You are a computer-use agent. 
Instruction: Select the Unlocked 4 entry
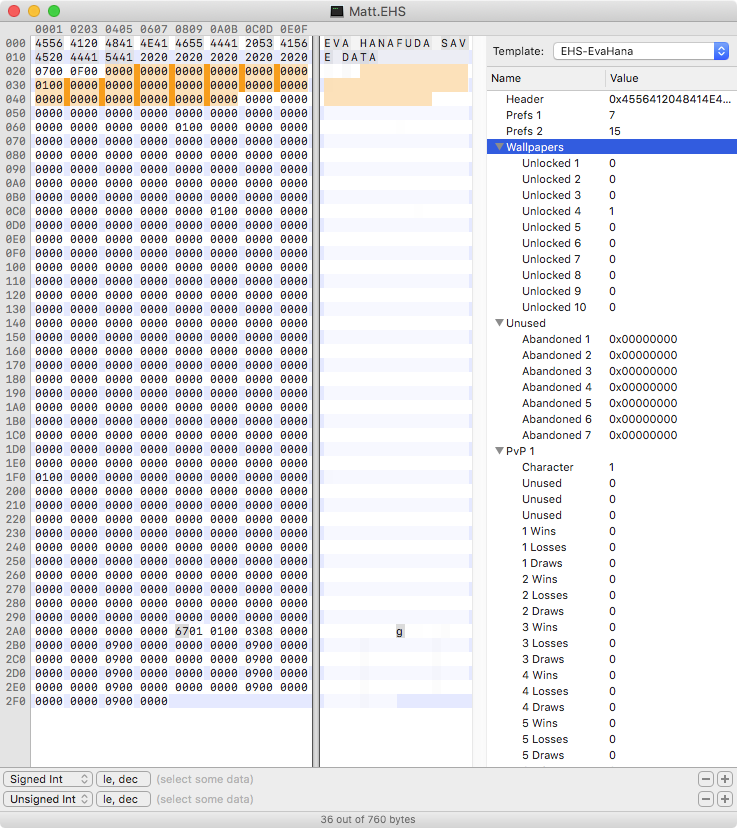tap(551, 211)
